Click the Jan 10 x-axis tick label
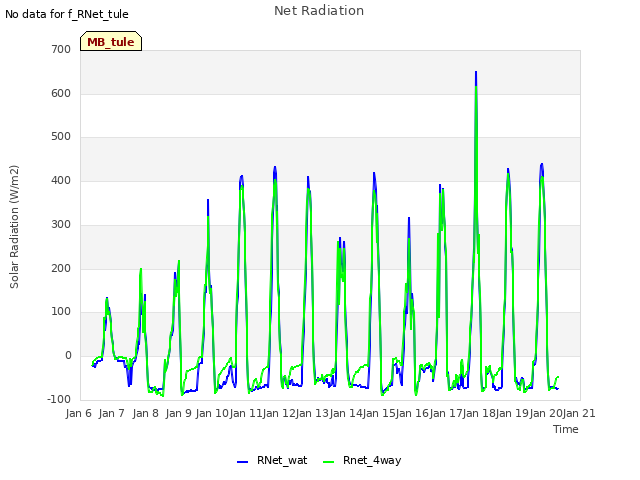 pos(212,413)
